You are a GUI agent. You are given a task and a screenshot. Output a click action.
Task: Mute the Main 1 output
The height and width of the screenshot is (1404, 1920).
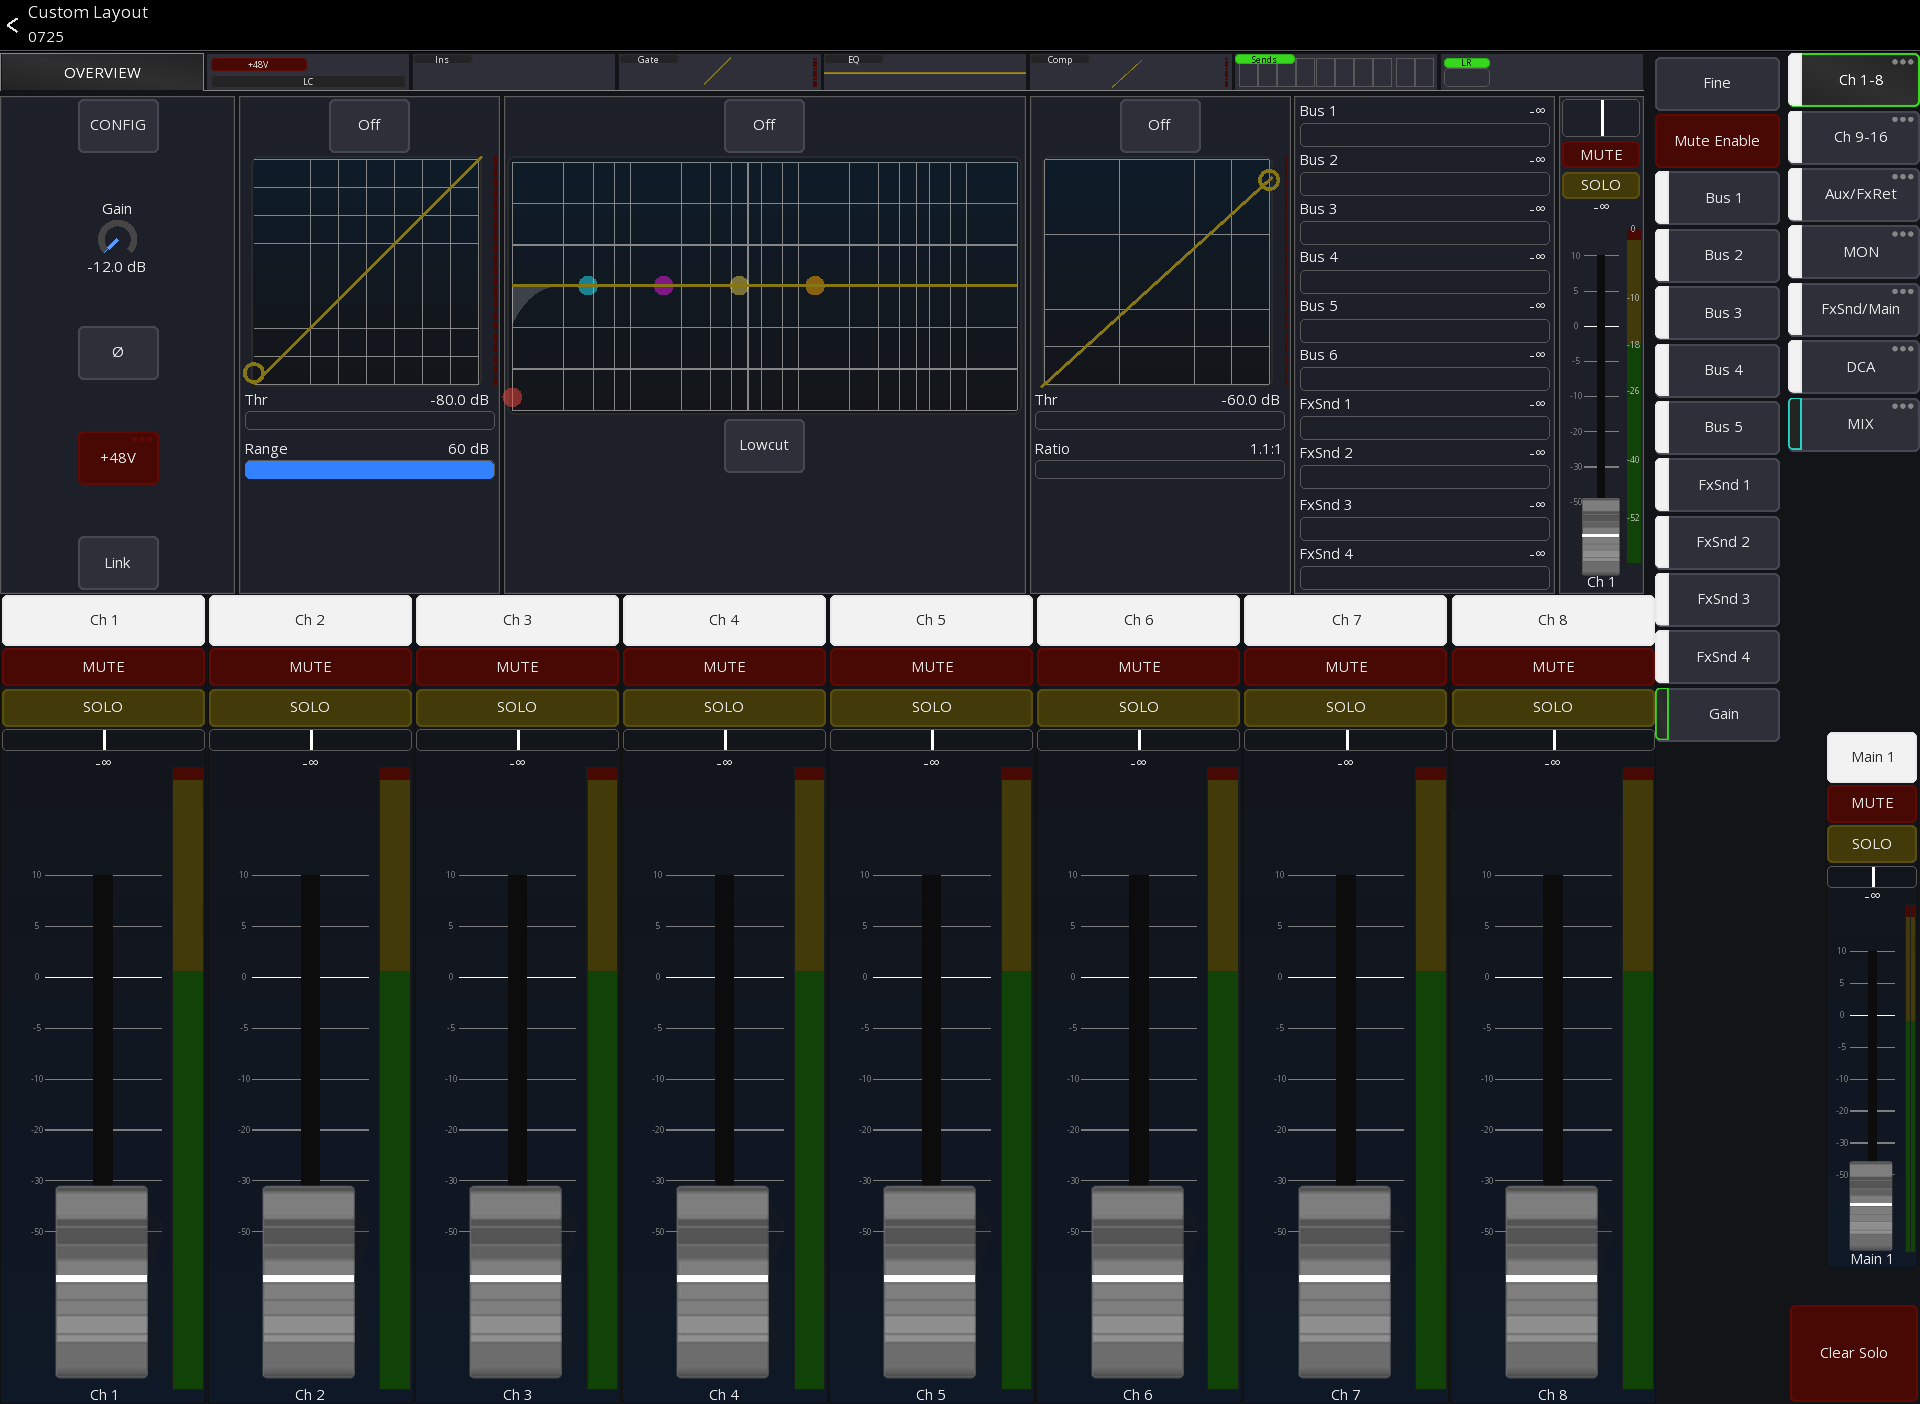click(x=1872, y=803)
